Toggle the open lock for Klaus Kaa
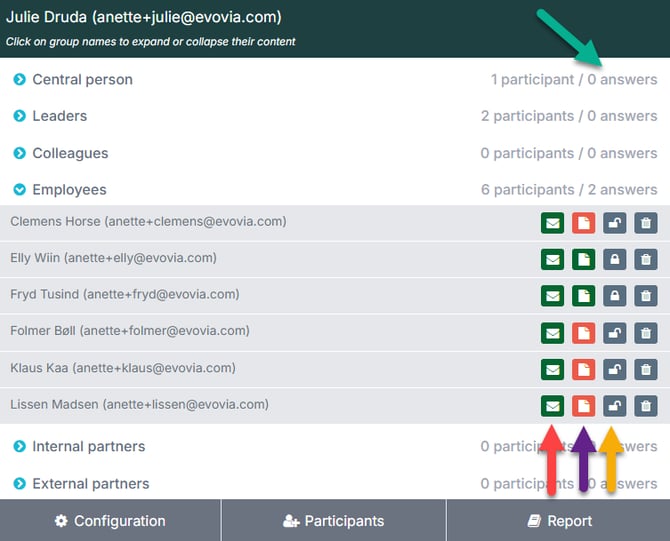The width and height of the screenshot is (670, 541). 615,370
